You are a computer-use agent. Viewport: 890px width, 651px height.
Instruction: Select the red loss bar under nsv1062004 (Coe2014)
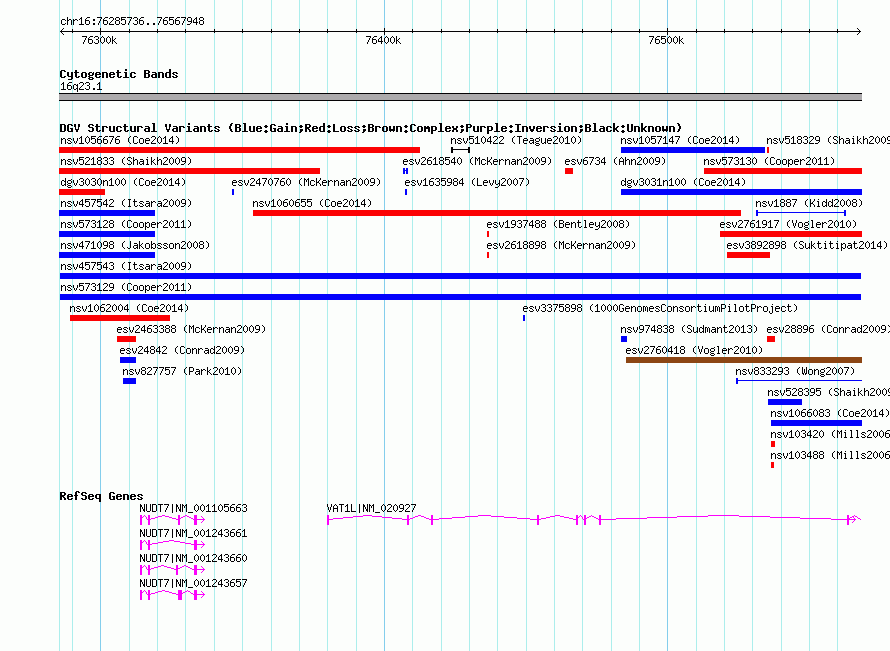(x=120, y=318)
